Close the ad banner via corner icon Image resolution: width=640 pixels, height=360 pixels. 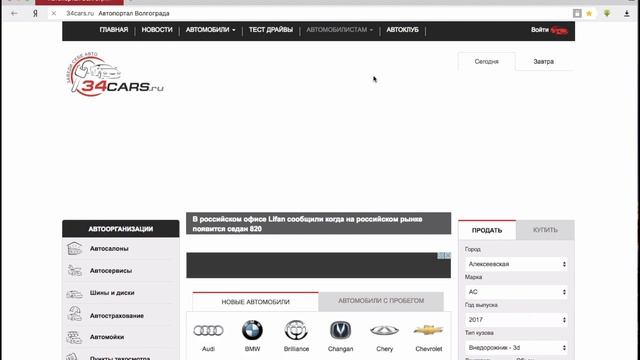[447, 256]
